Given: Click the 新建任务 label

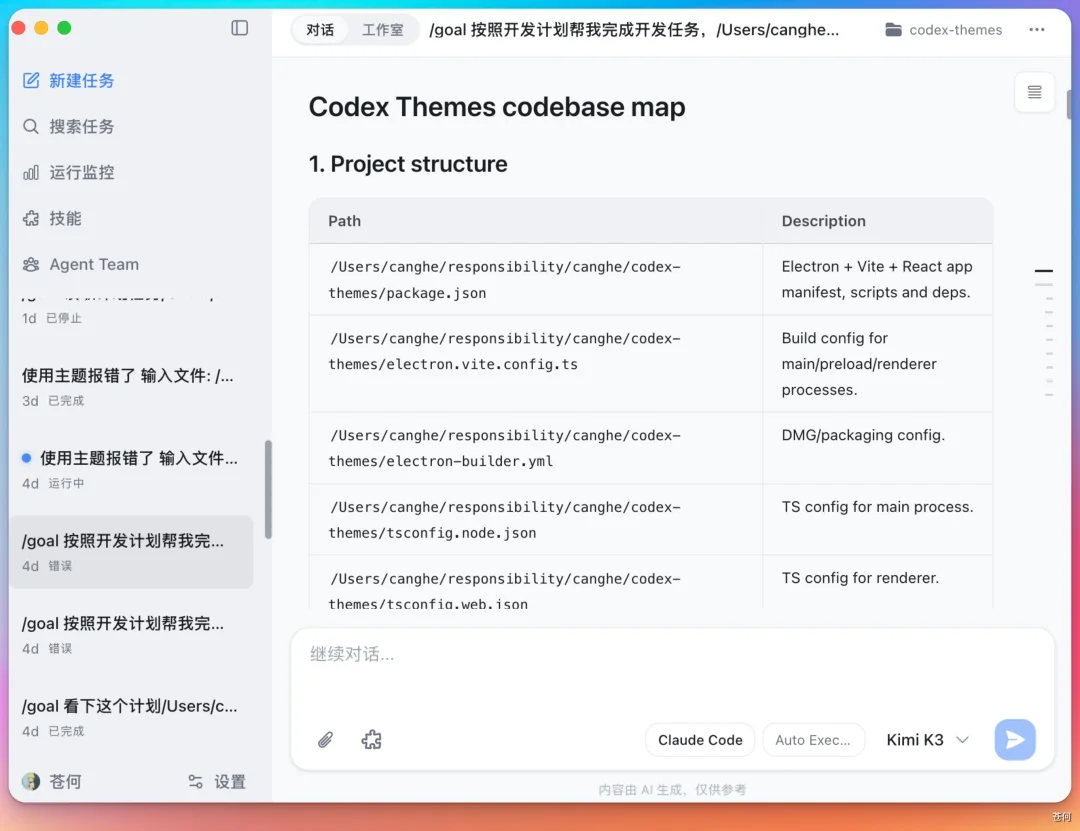Looking at the screenshot, I should pyautogui.click(x=82, y=81).
